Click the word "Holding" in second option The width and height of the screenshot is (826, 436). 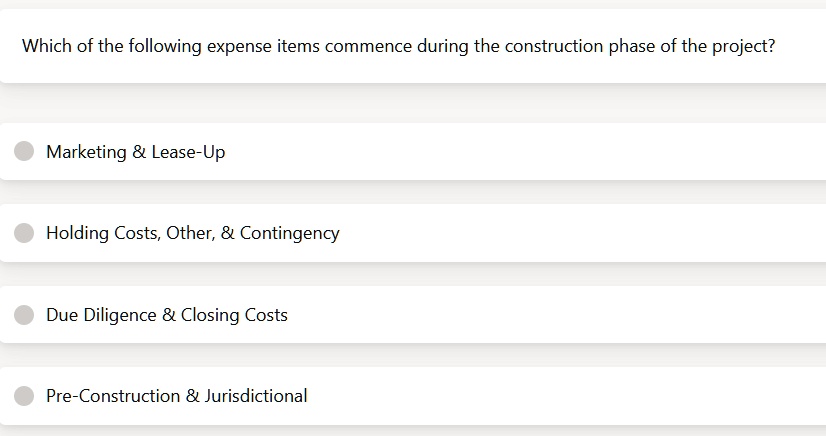point(77,233)
